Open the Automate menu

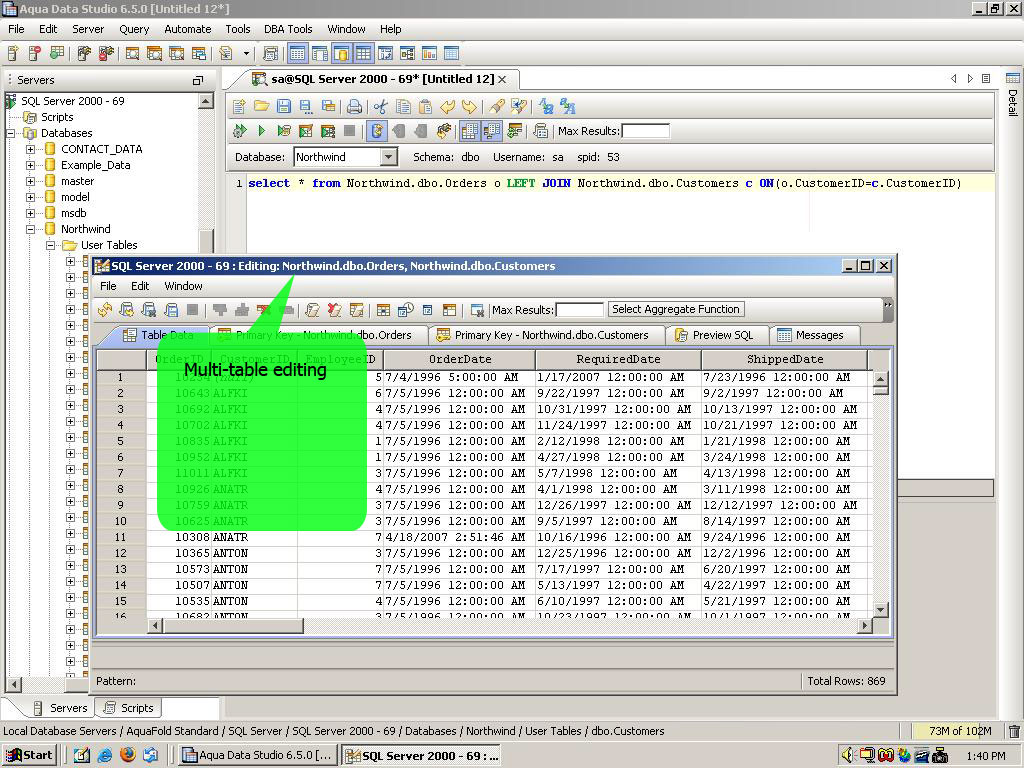187,29
